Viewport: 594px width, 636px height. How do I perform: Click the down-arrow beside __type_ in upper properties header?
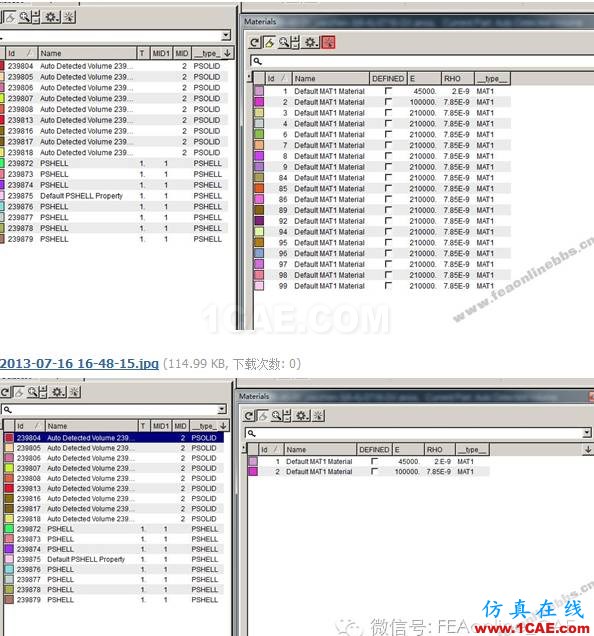pyautogui.click(x=227, y=53)
